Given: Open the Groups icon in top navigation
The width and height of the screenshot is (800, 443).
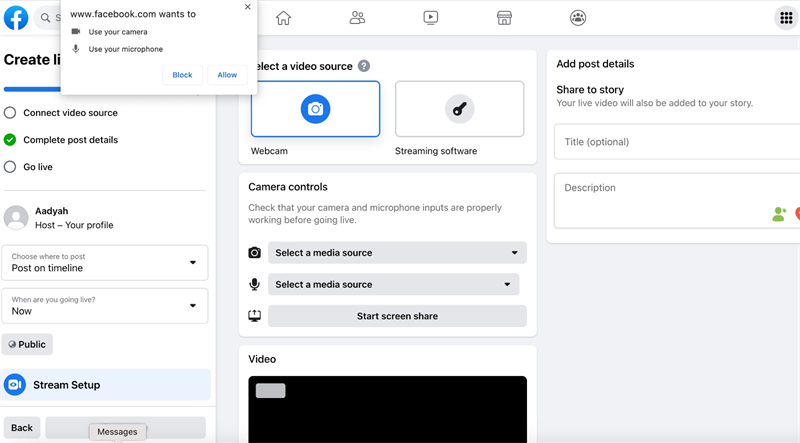Looking at the screenshot, I should click(x=578, y=18).
